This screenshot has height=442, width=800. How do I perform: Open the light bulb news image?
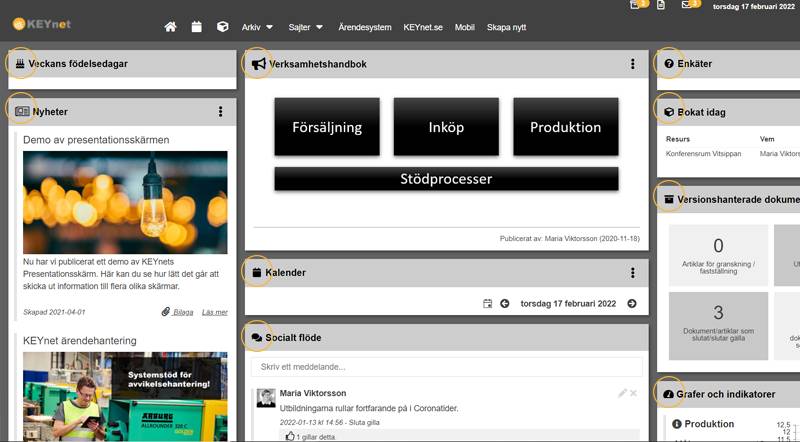click(x=125, y=202)
